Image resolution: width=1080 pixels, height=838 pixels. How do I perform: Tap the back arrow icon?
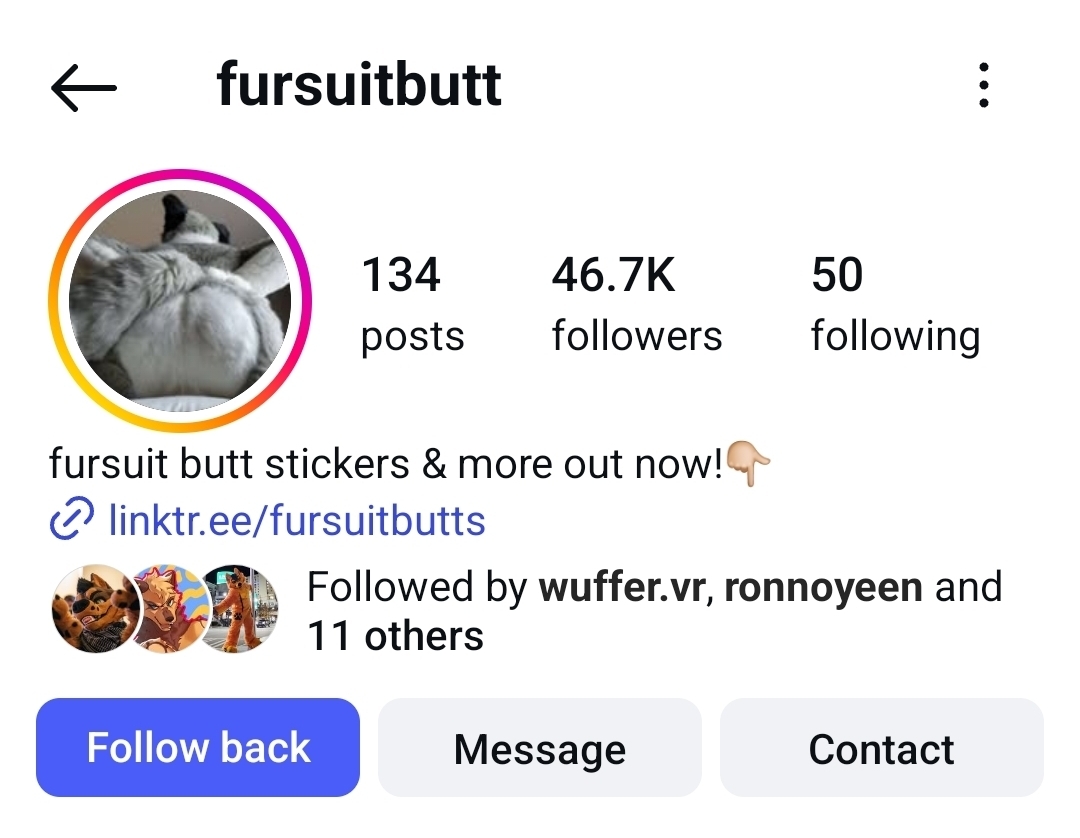84,87
